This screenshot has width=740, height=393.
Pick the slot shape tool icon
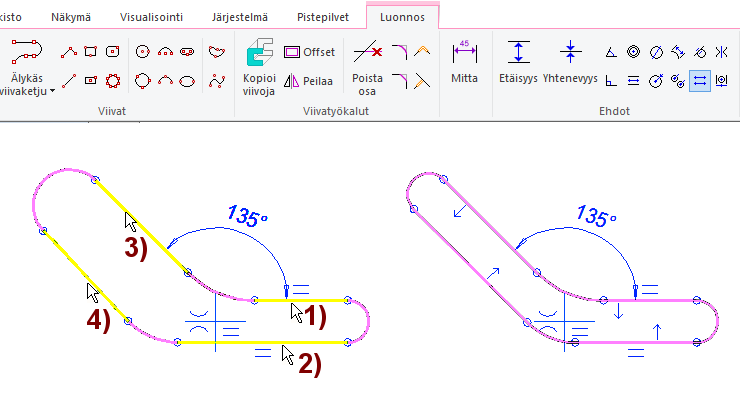[x=187, y=51]
